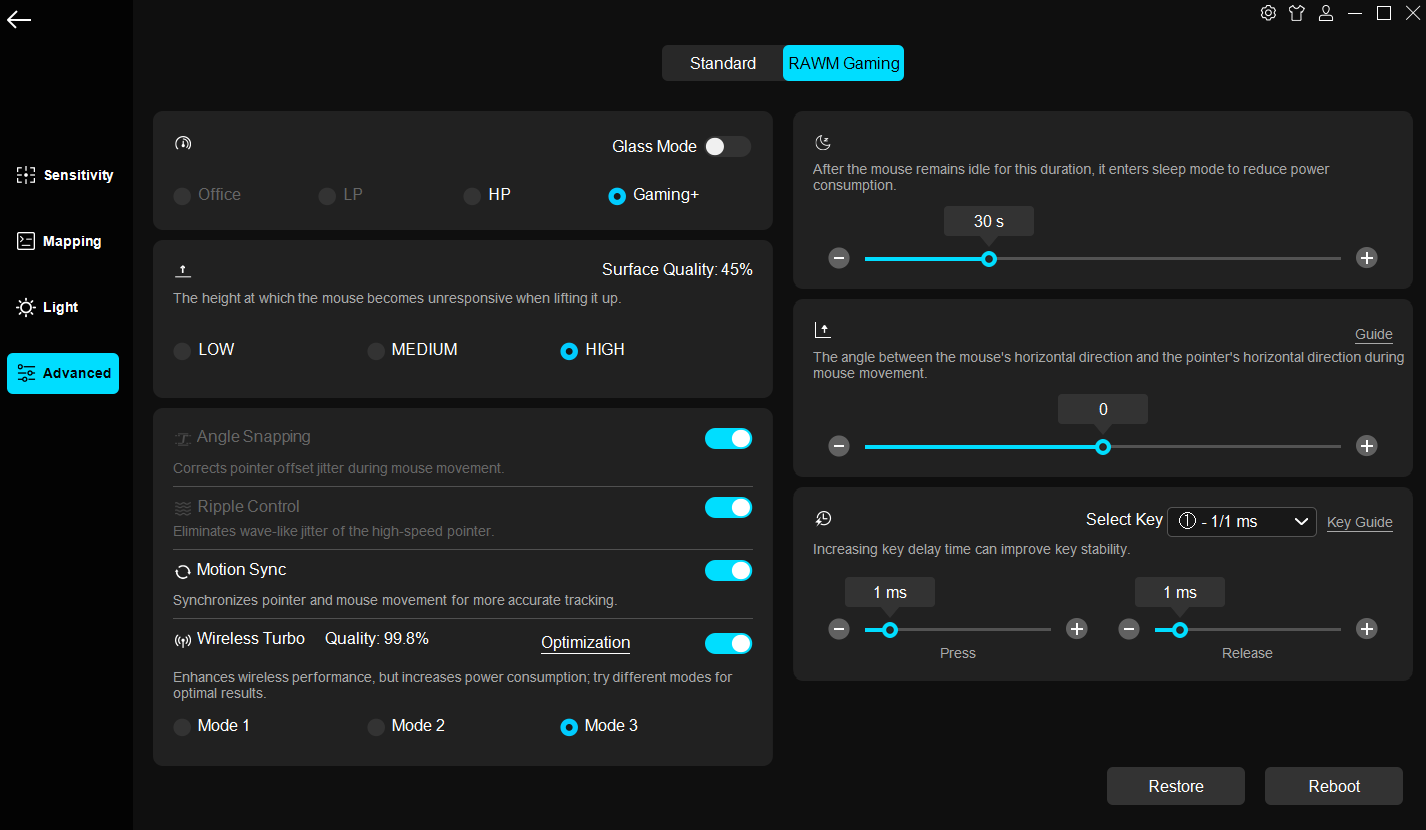
Task: Click the lift-off distance icon
Action: 182,270
